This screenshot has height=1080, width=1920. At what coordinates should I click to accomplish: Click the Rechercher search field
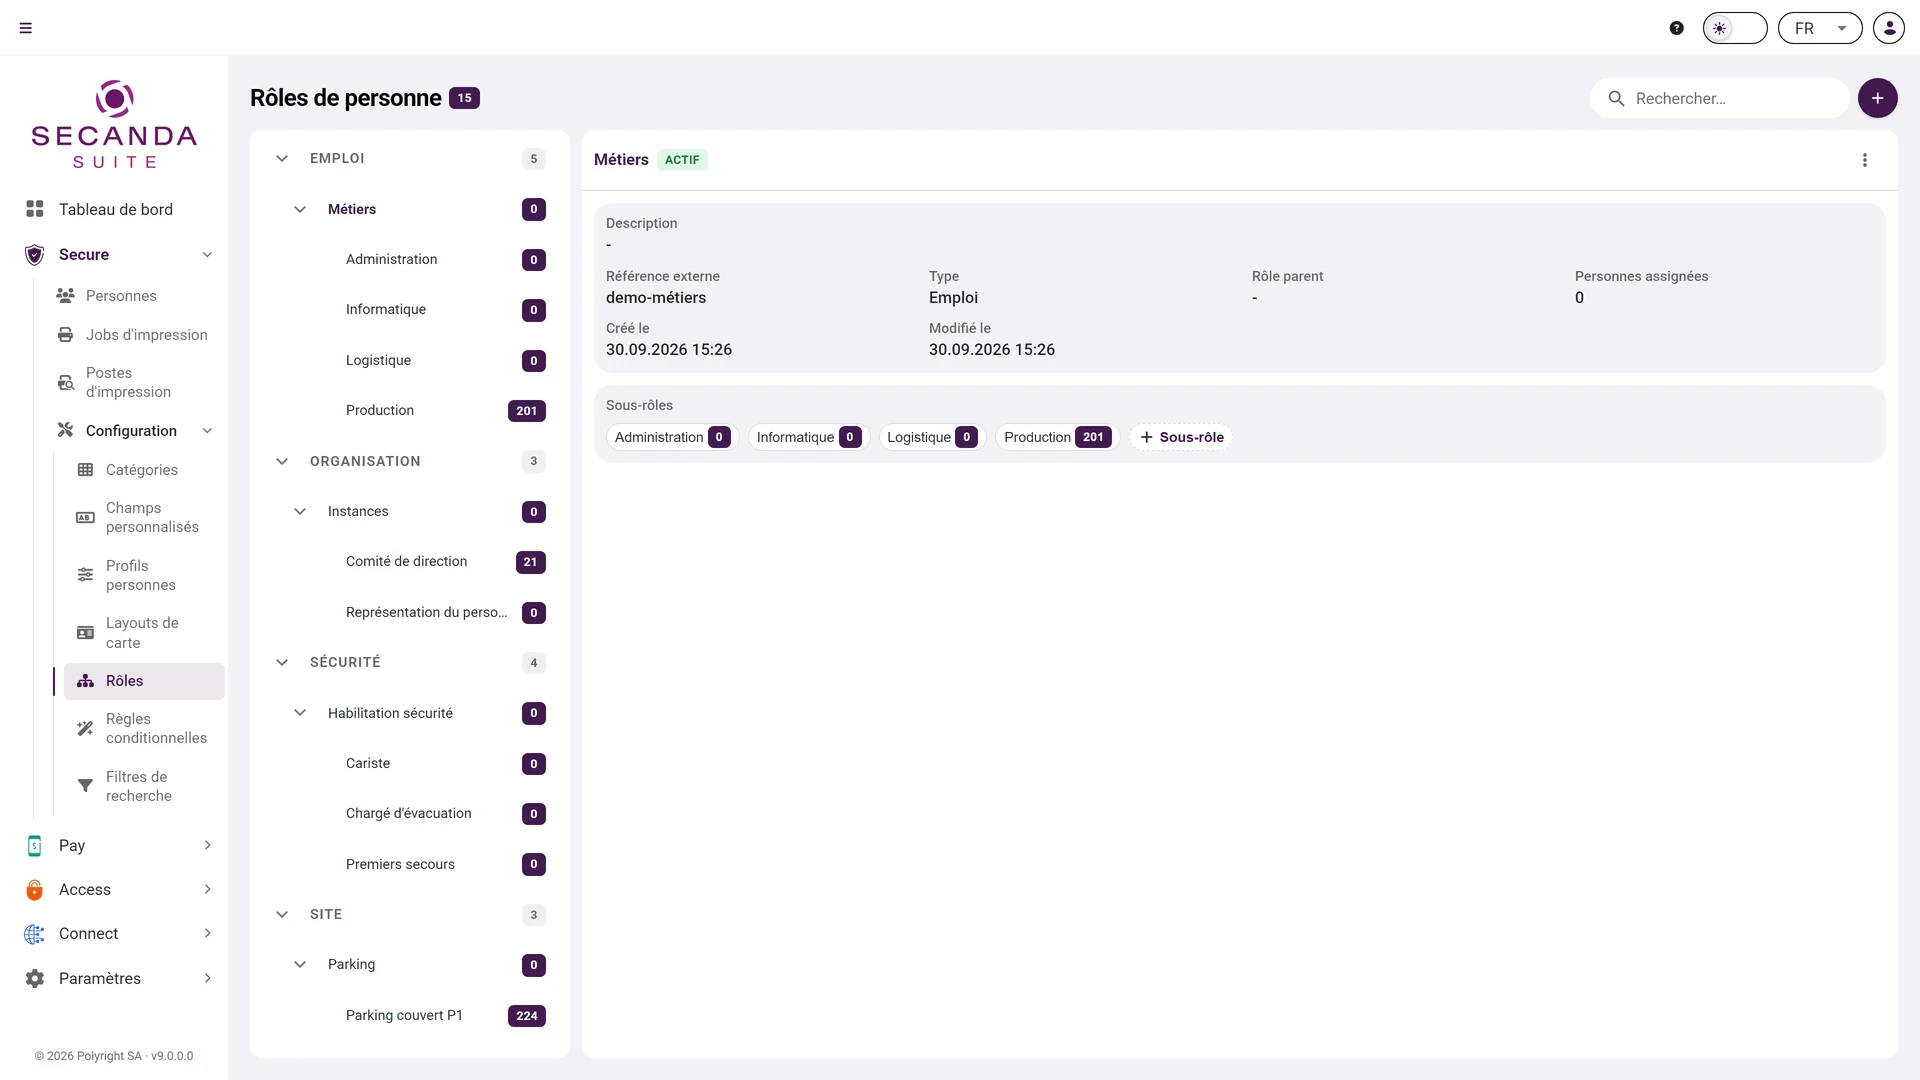[x=1720, y=98]
